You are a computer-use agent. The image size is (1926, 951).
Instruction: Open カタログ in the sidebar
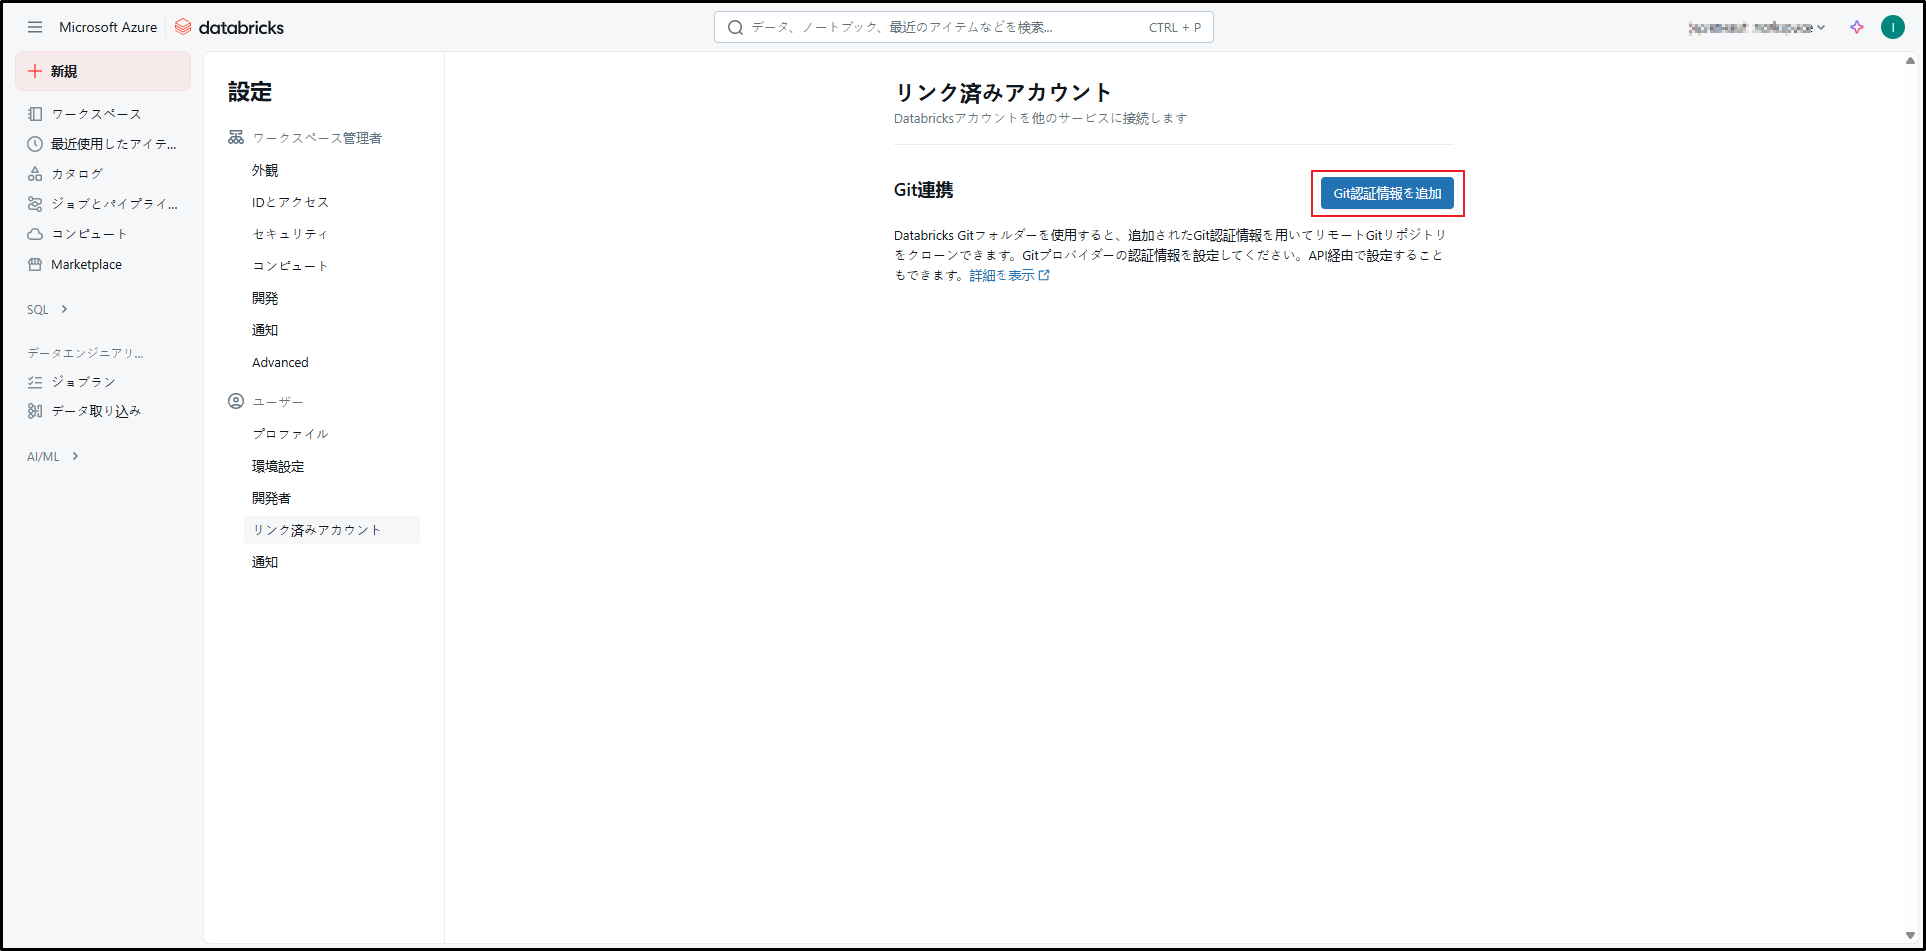77,174
